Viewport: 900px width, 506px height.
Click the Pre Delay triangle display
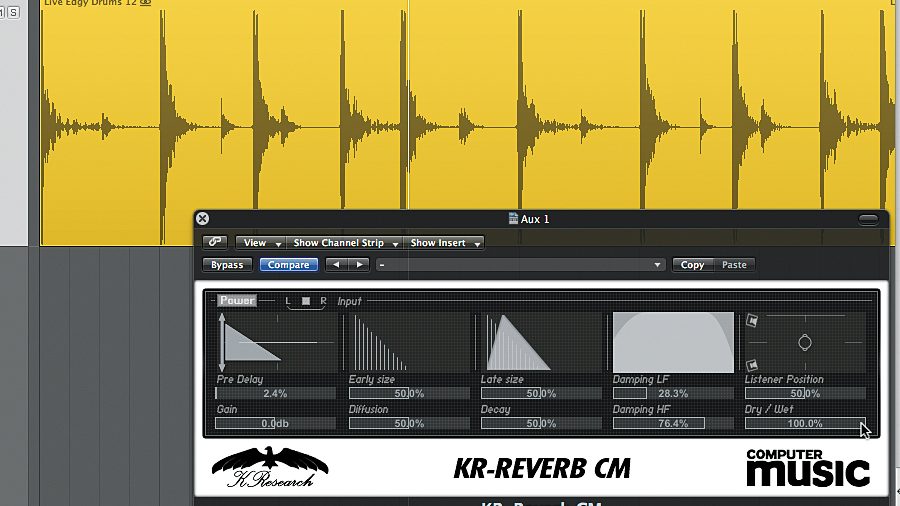(x=253, y=342)
